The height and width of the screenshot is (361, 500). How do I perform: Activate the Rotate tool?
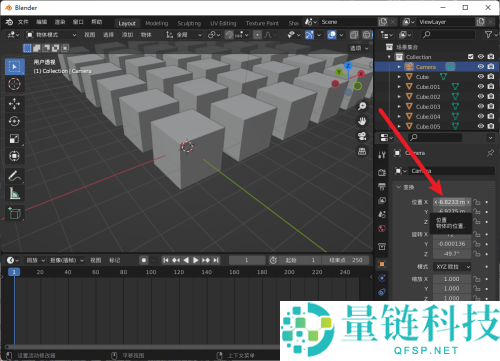pos(14,121)
